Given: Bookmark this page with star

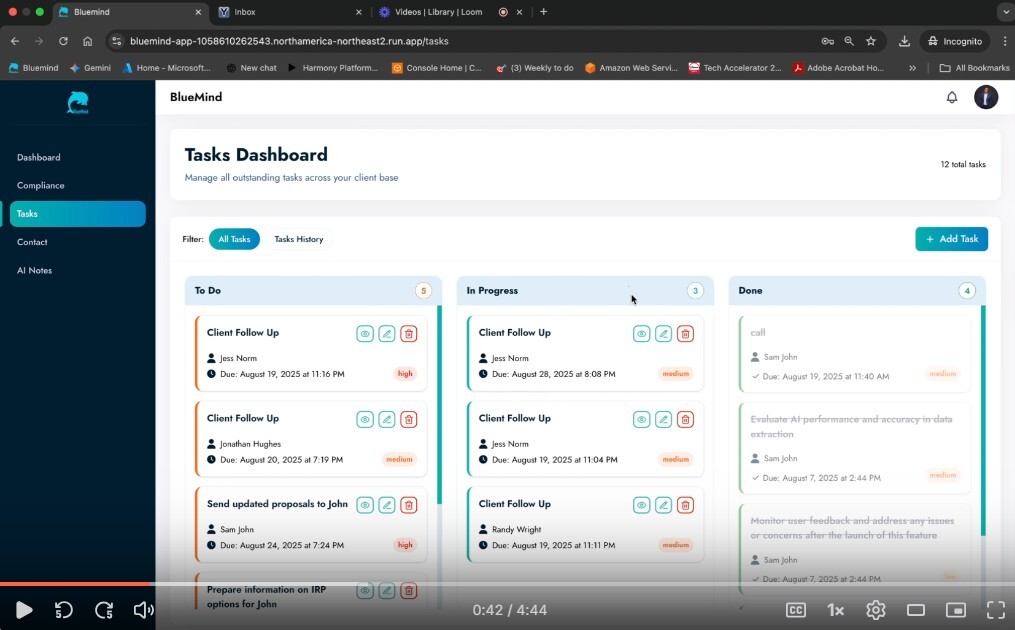Looking at the screenshot, I should [871, 41].
